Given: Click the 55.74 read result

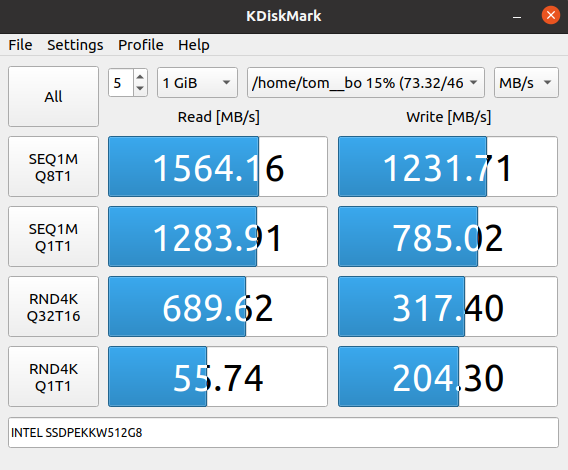Looking at the screenshot, I should click(218, 377).
